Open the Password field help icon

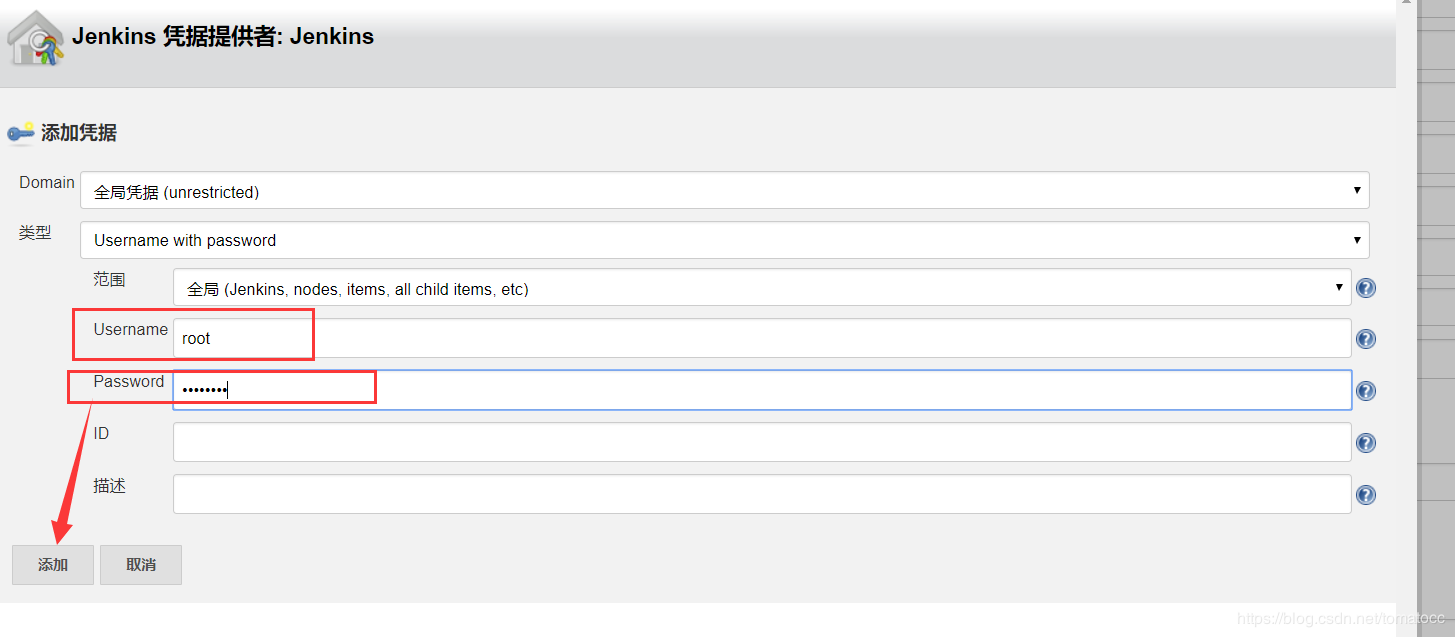click(1365, 391)
